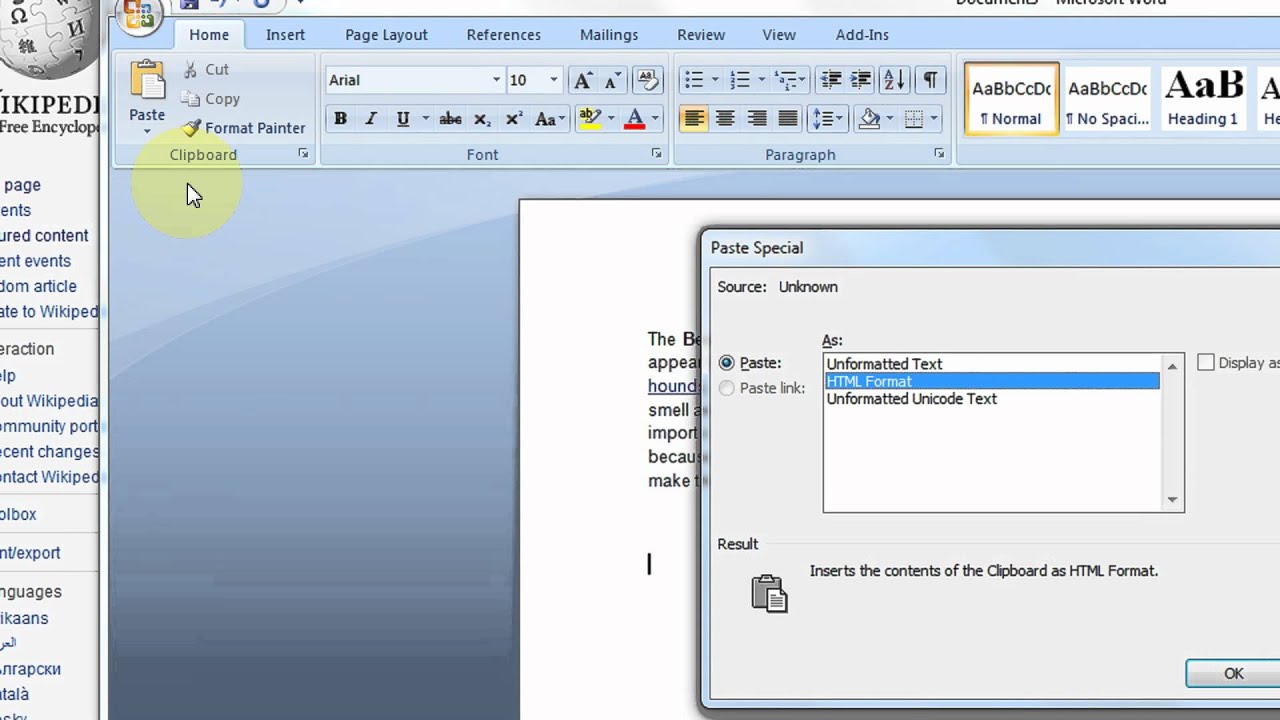Open the View ribbon tab

coord(779,35)
